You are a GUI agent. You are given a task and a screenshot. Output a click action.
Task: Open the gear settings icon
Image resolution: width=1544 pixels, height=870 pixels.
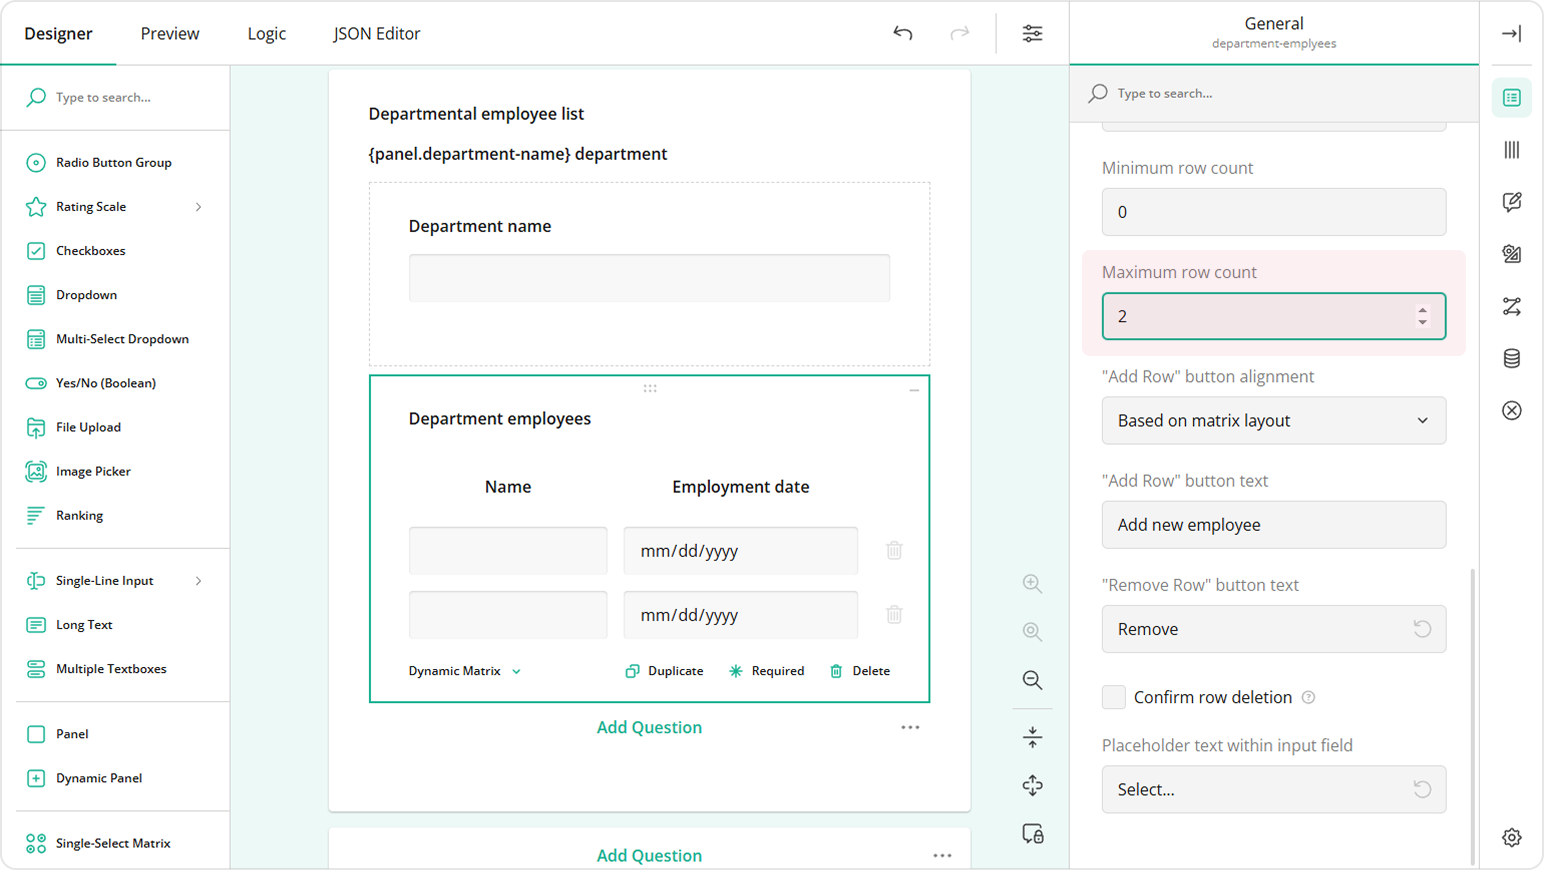point(1511,837)
